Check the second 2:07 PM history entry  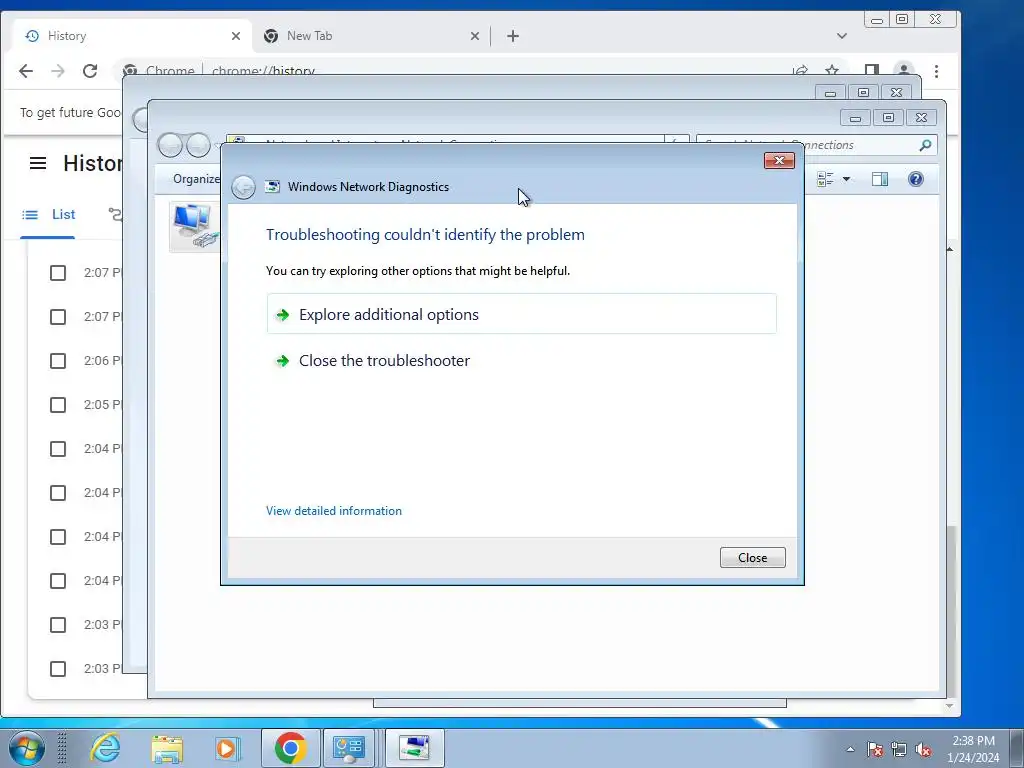(x=58, y=317)
